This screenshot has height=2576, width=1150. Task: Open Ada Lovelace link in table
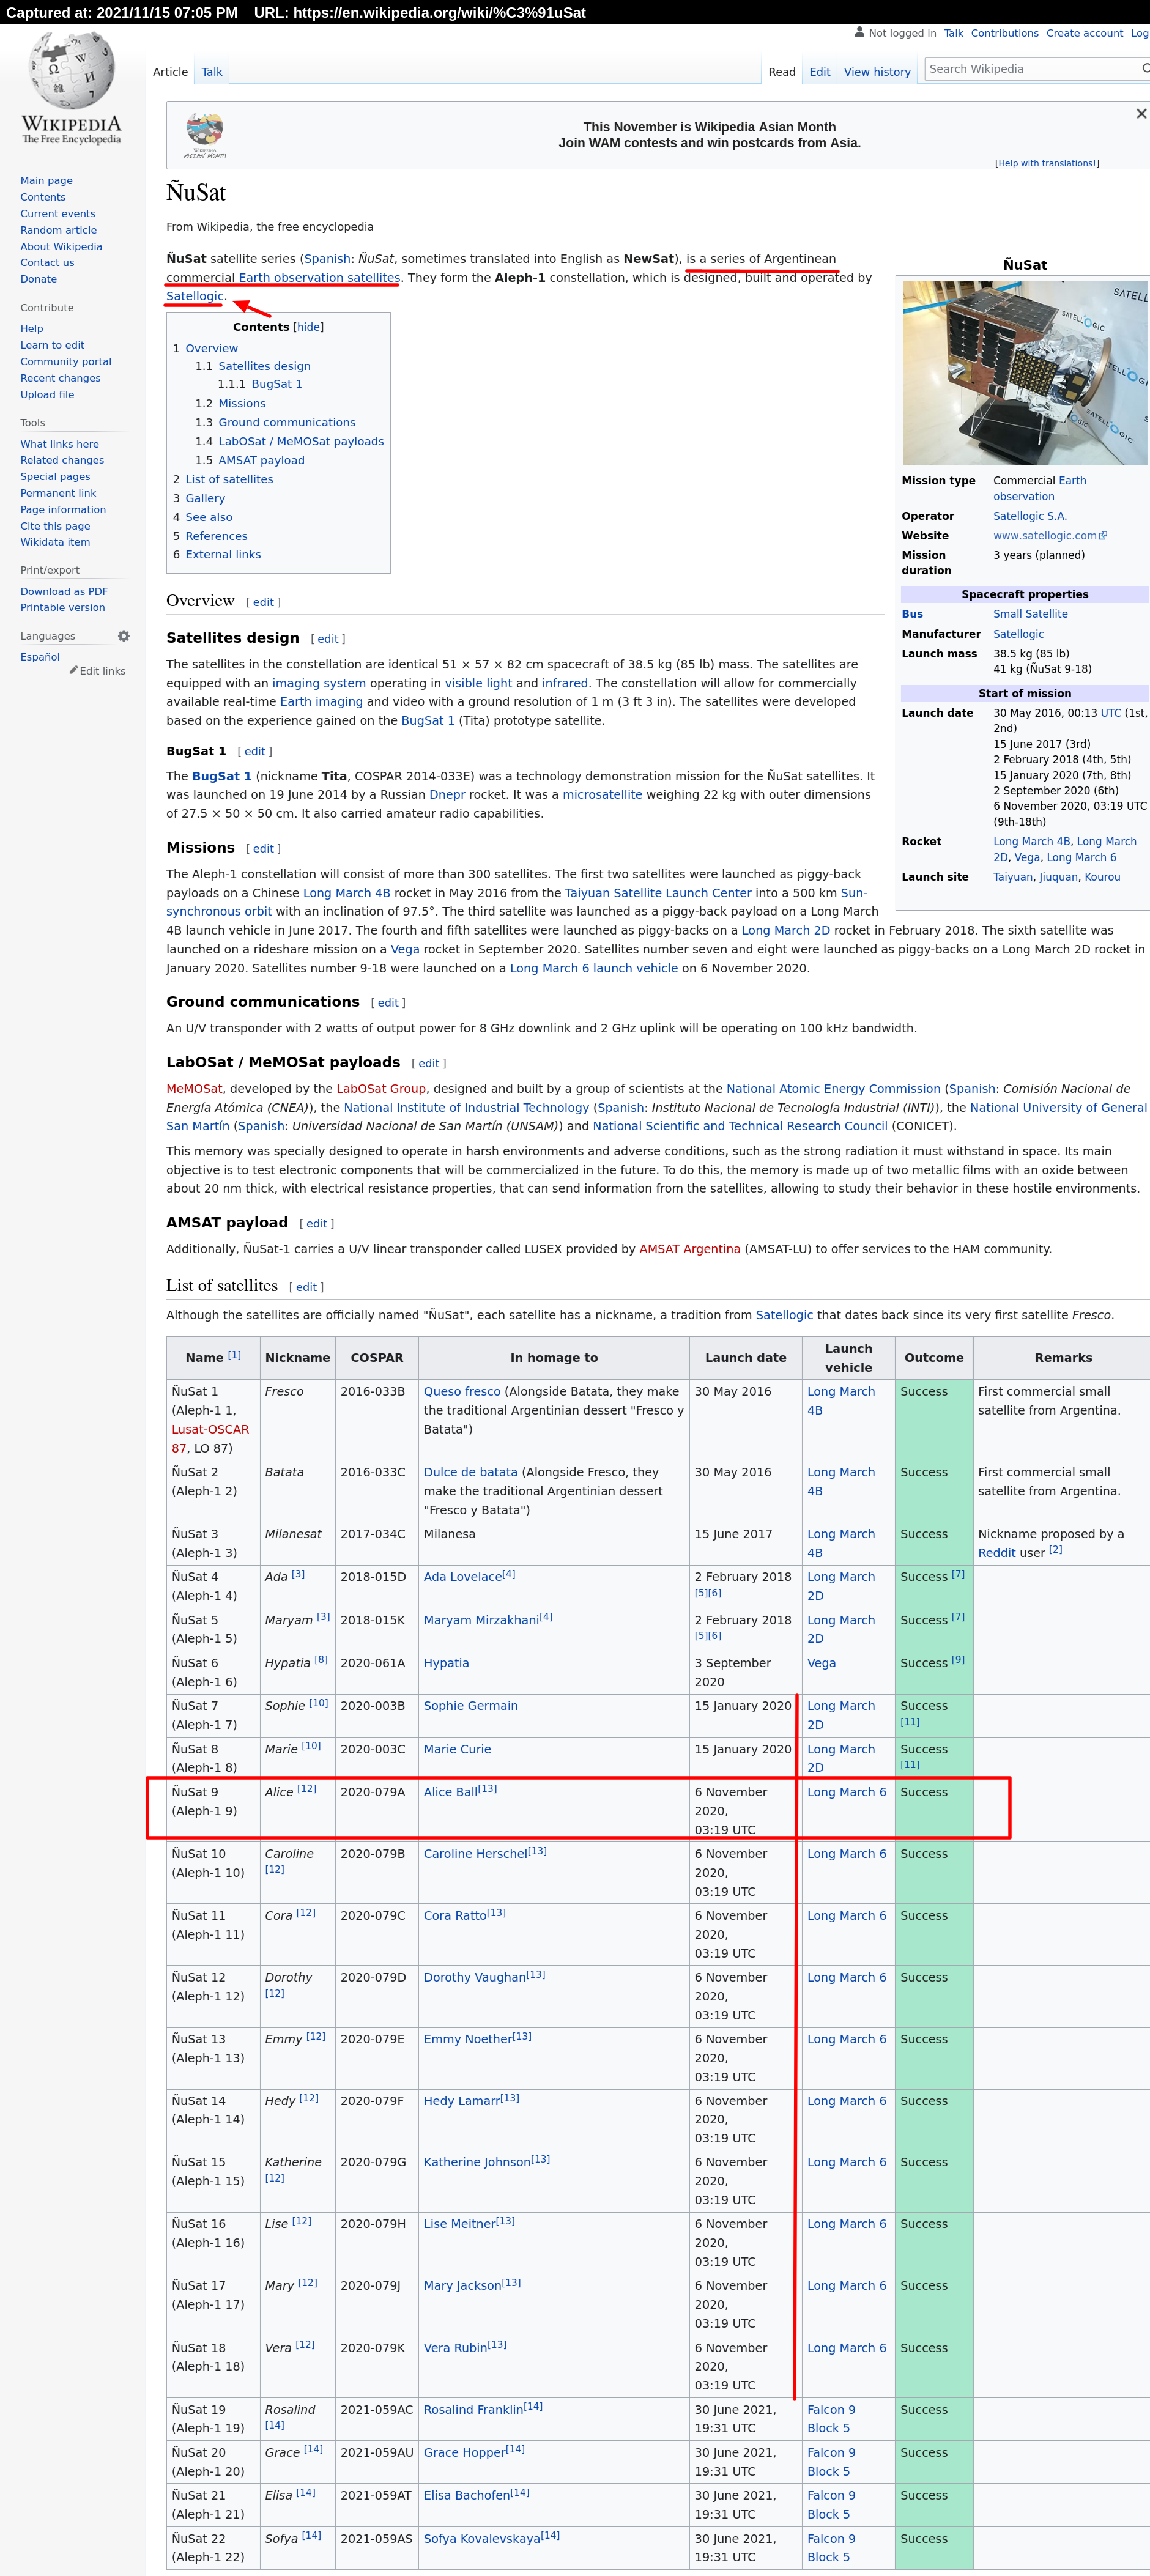463,1577
